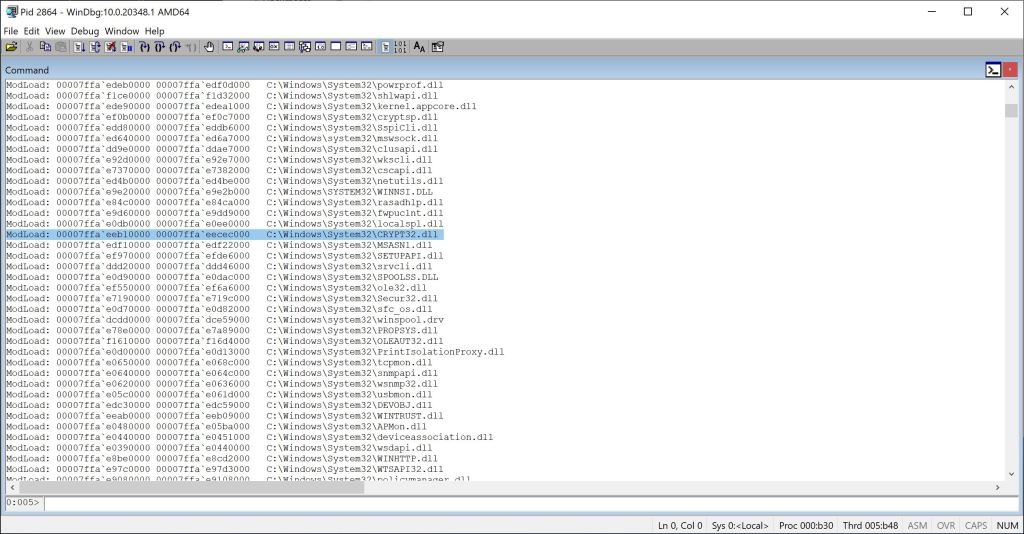The width and height of the screenshot is (1024, 534).
Task: Open the Debug menu
Action: [85, 31]
